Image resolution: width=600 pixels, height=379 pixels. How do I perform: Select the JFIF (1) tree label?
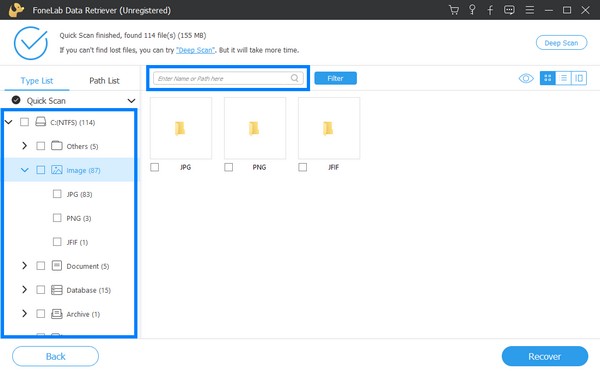coord(77,242)
